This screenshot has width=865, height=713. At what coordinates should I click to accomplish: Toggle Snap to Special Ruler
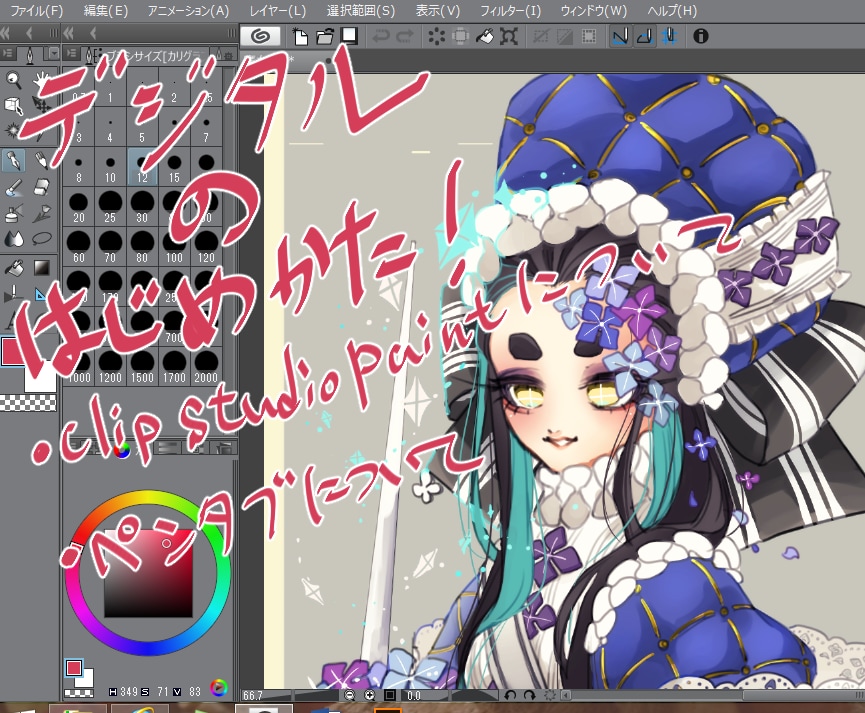pos(645,36)
